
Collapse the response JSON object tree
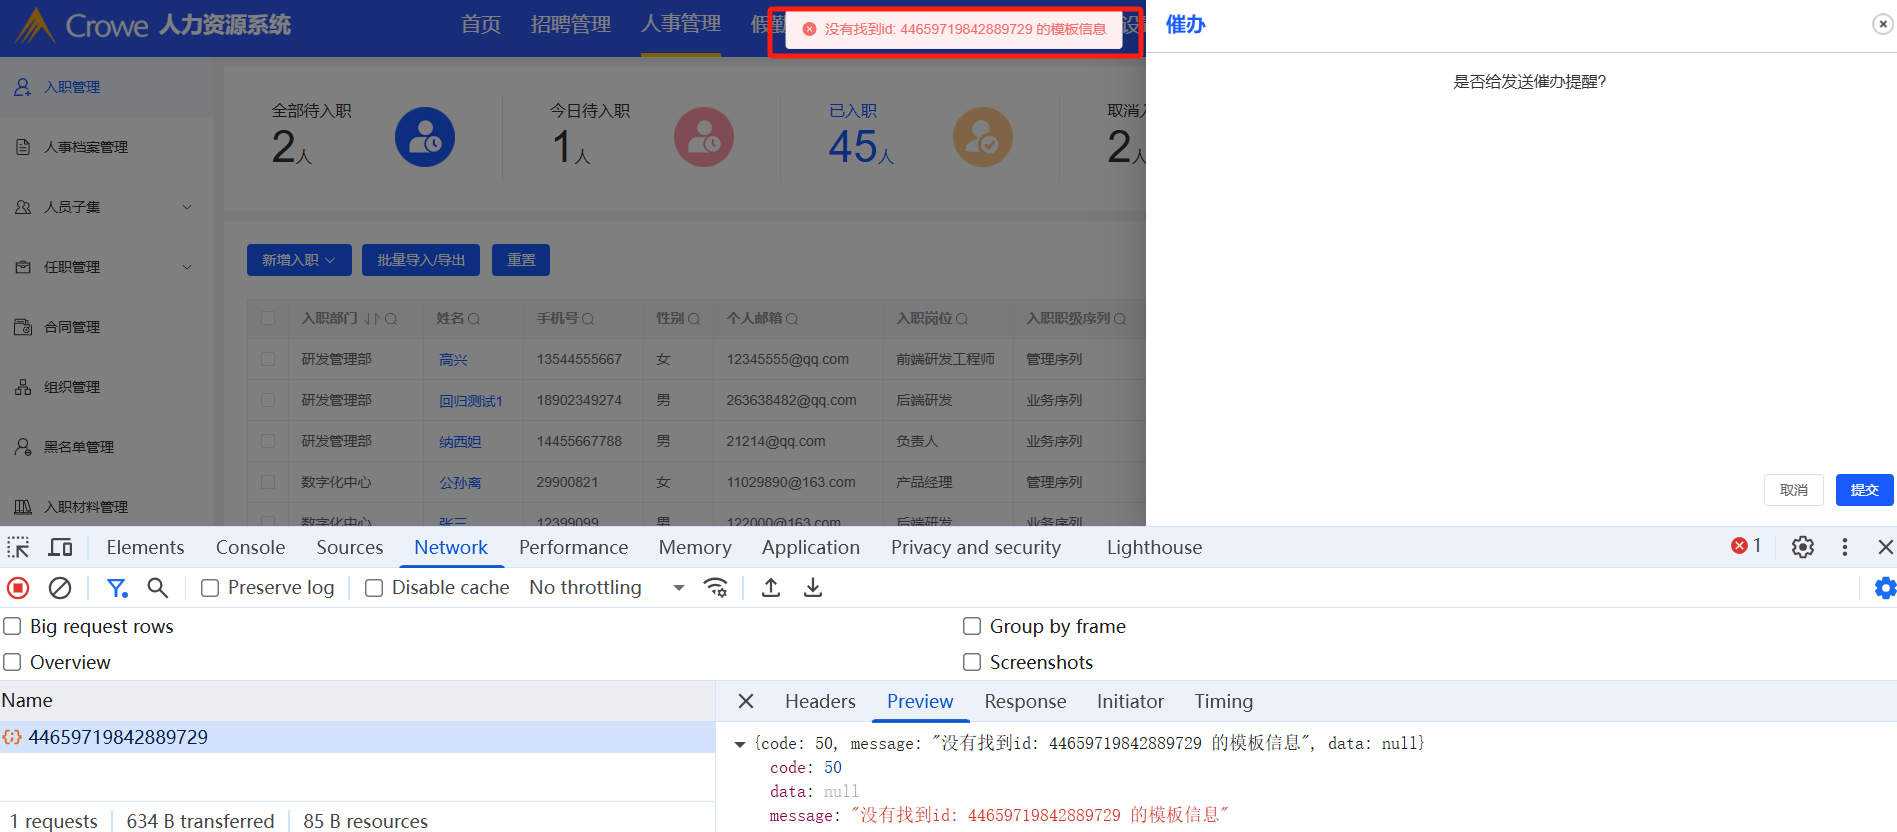tap(740, 744)
